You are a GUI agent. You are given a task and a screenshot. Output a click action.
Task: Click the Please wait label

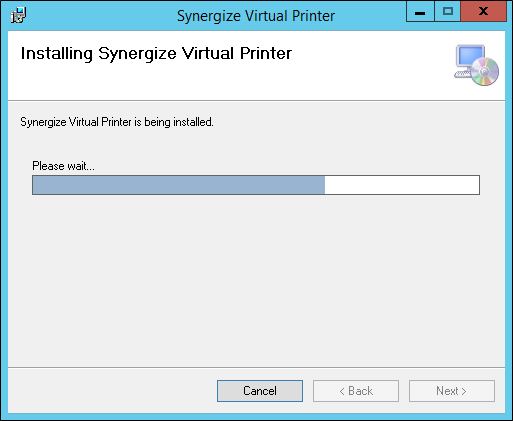(x=63, y=166)
